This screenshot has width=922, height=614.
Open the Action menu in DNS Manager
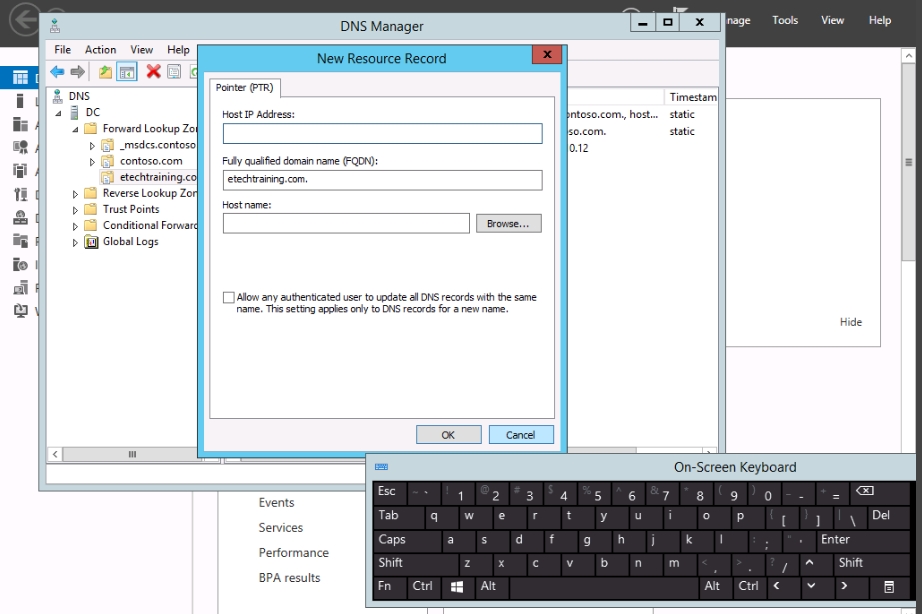(100, 50)
